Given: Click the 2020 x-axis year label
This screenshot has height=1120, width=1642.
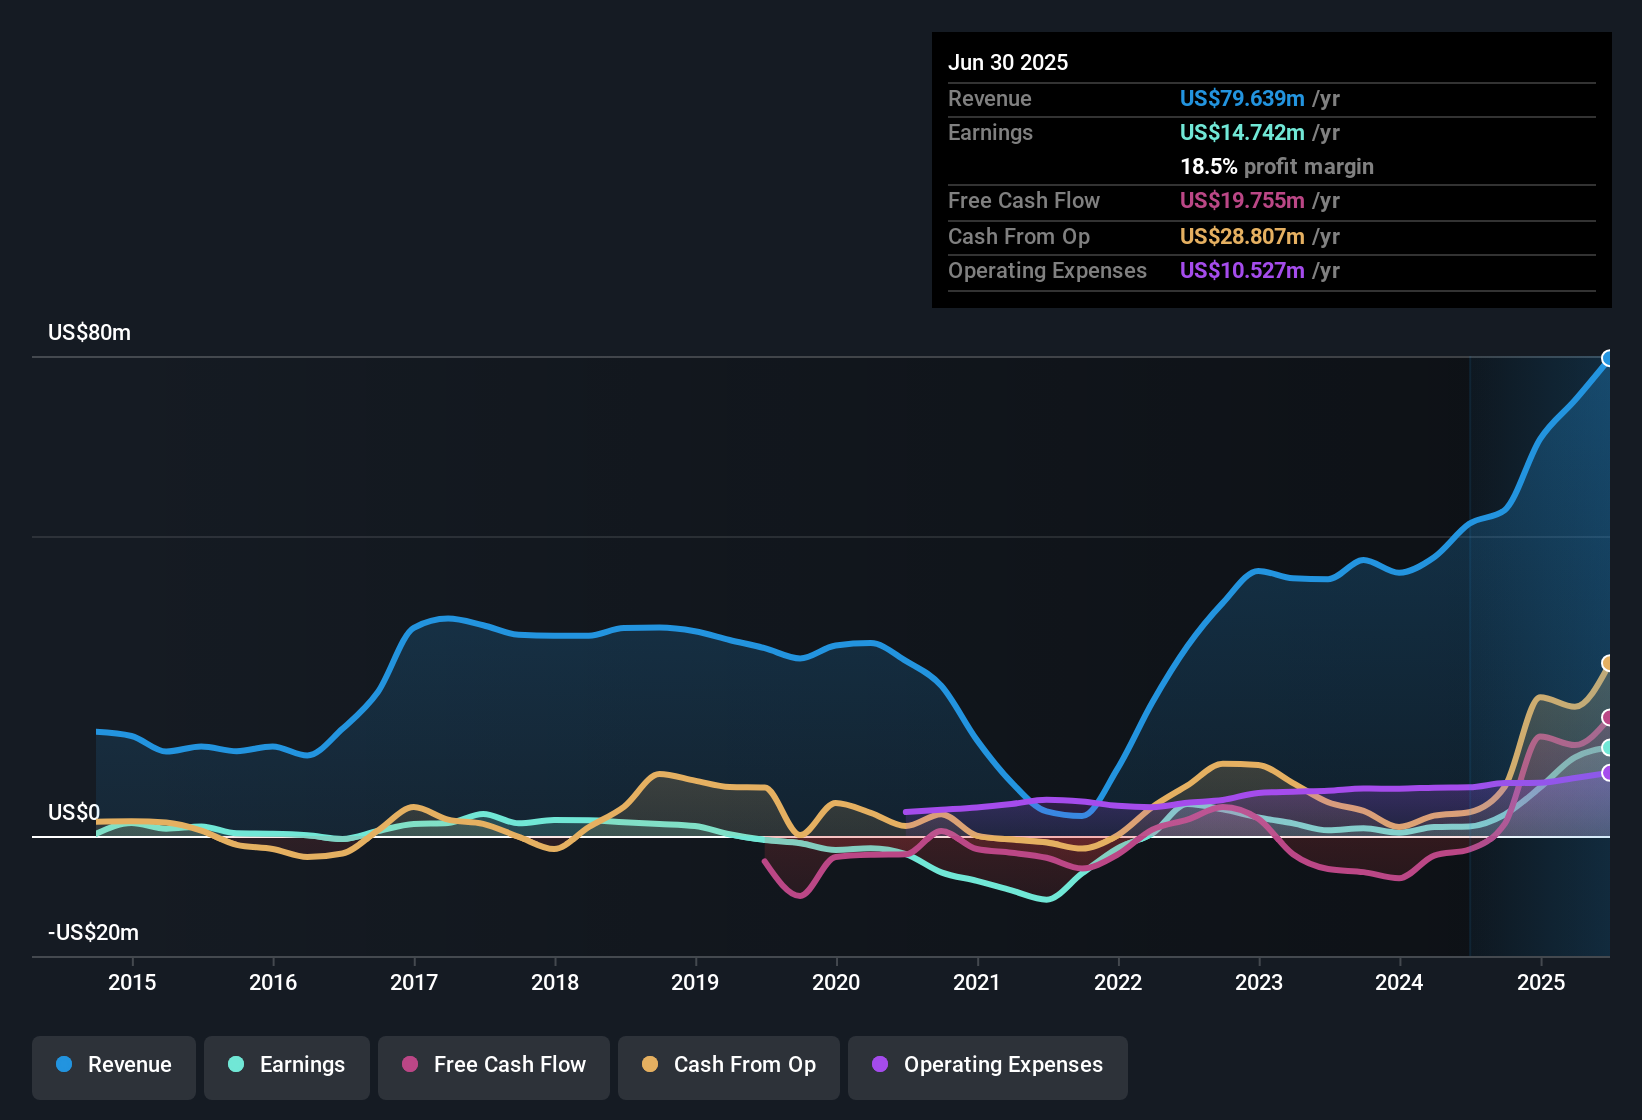Looking at the screenshot, I should [x=836, y=983].
